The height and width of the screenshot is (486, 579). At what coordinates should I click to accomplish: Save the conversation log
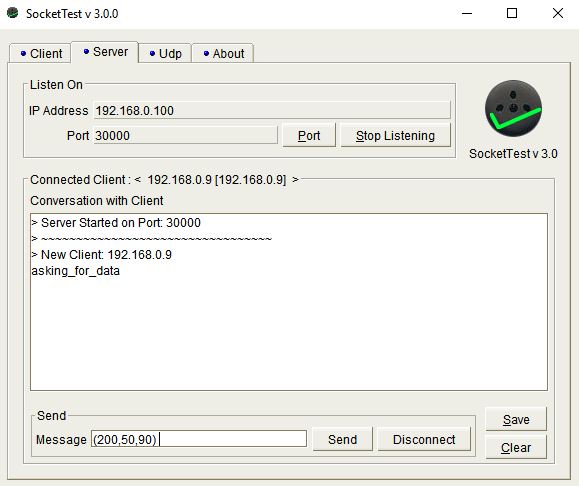click(516, 420)
